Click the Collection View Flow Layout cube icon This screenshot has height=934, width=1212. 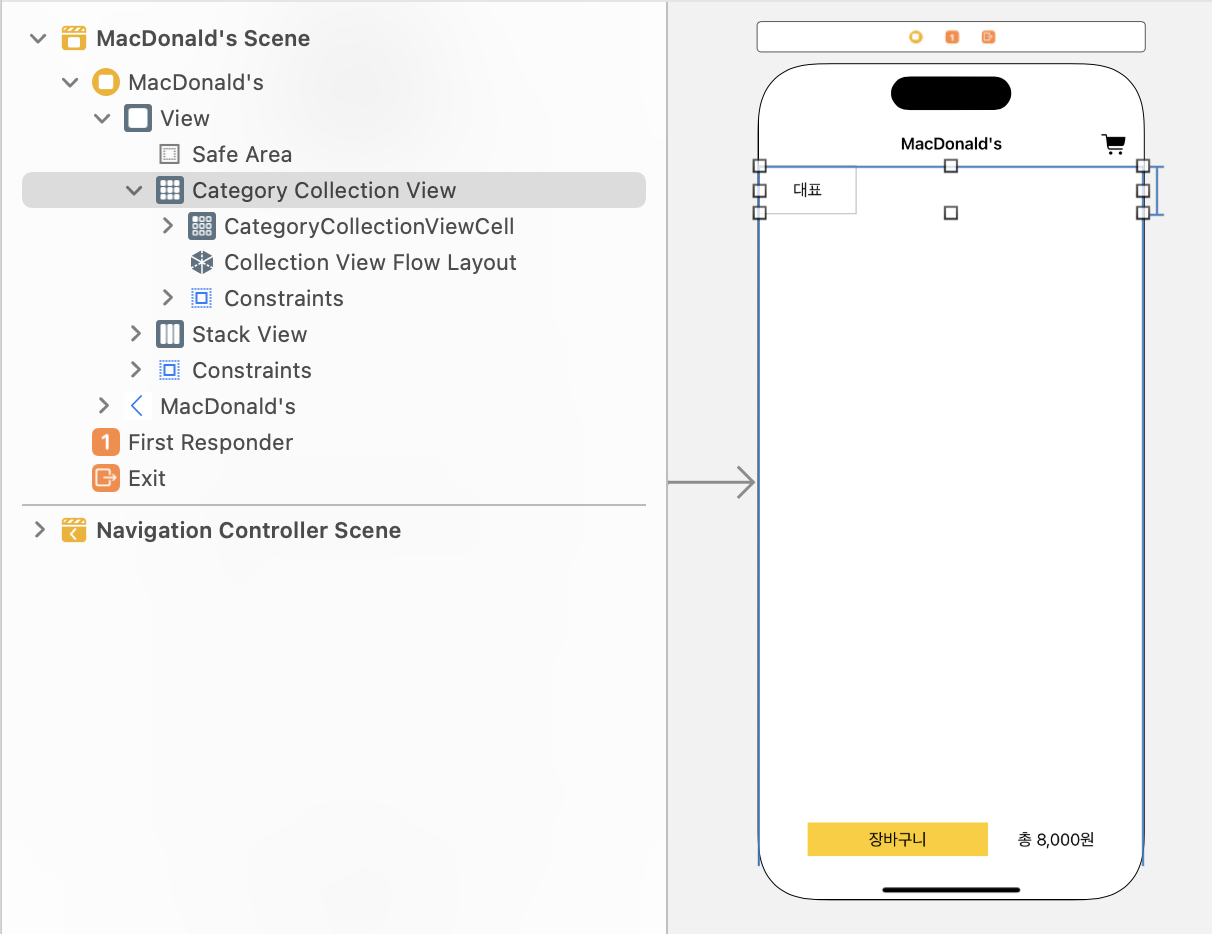[202, 262]
